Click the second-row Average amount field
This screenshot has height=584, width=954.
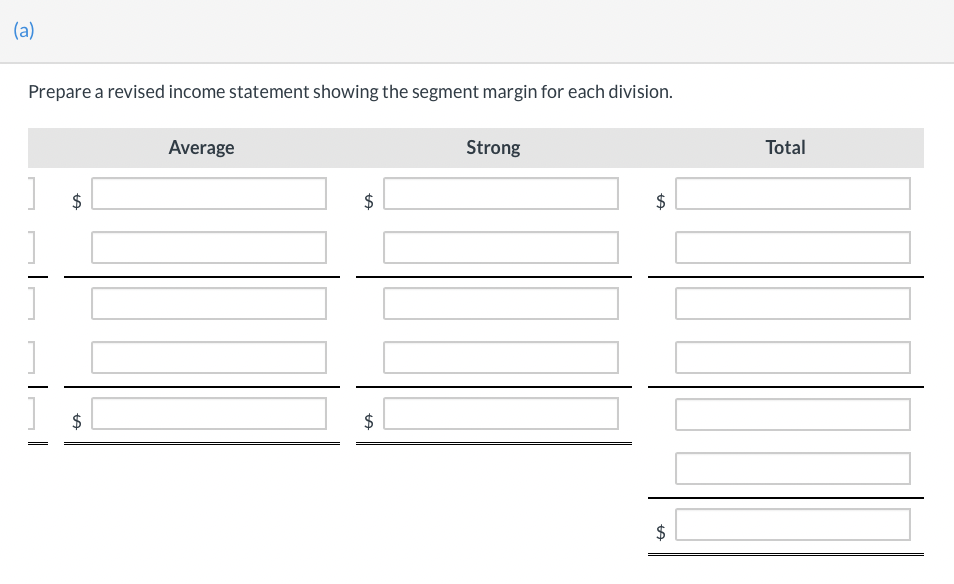209,248
